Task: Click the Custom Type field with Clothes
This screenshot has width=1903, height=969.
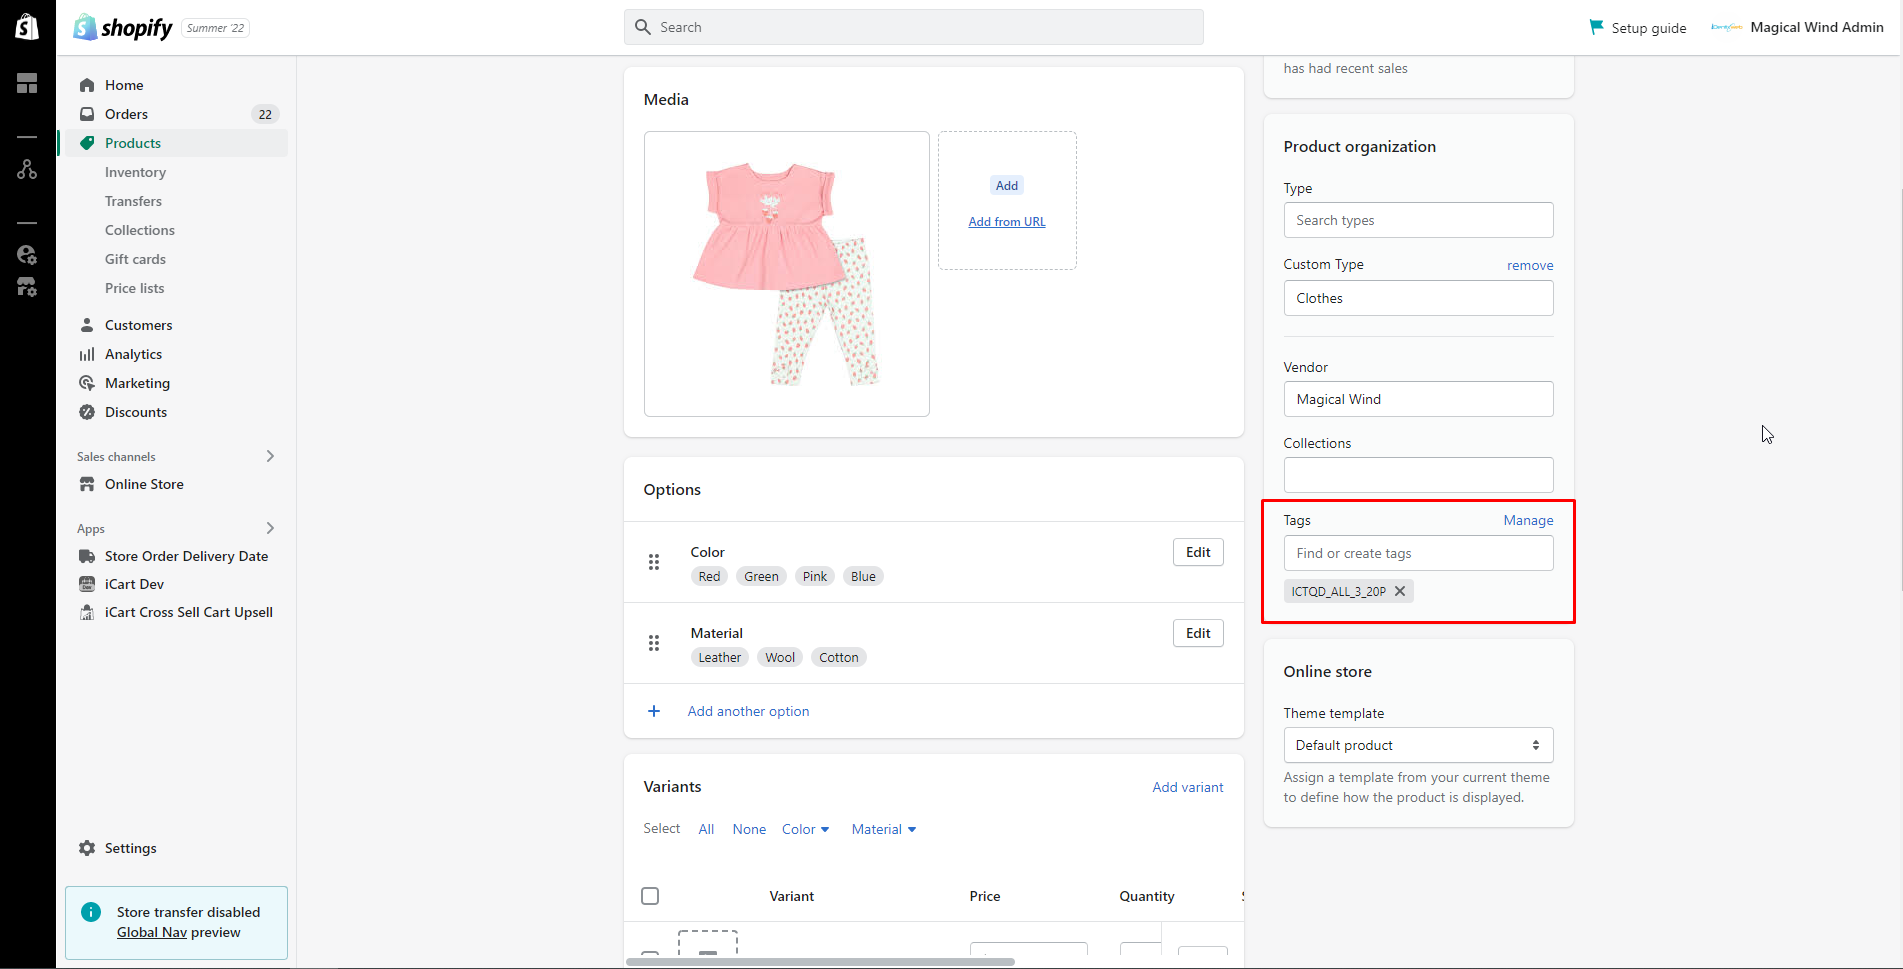Action: [1418, 298]
